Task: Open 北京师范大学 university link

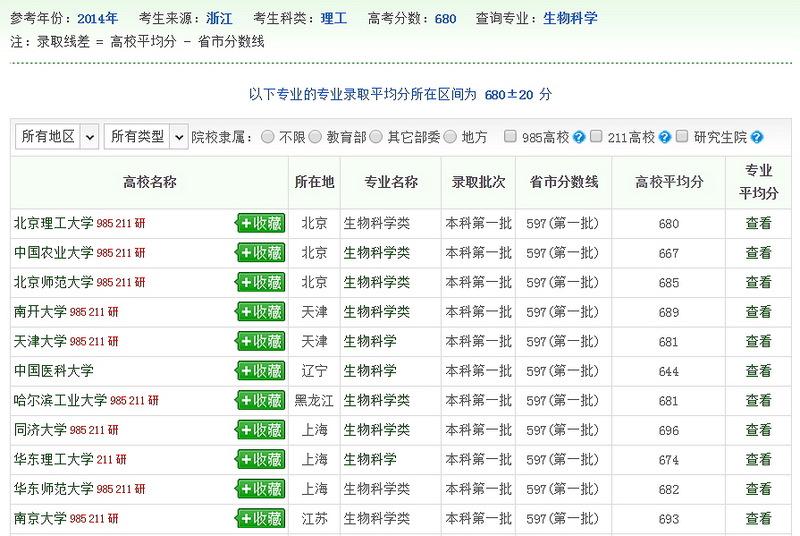Action: click(x=54, y=282)
